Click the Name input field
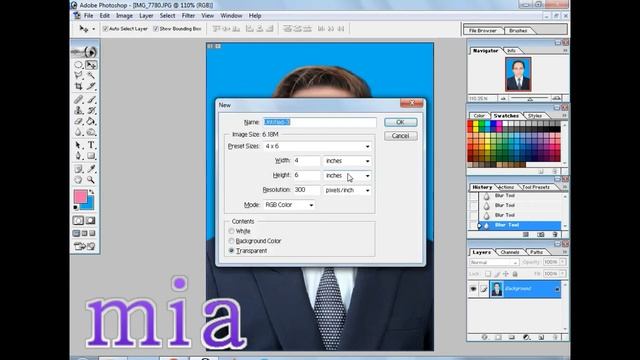The width and height of the screenshot is (640, 360). pyautogui.click(x=319, y=122)
